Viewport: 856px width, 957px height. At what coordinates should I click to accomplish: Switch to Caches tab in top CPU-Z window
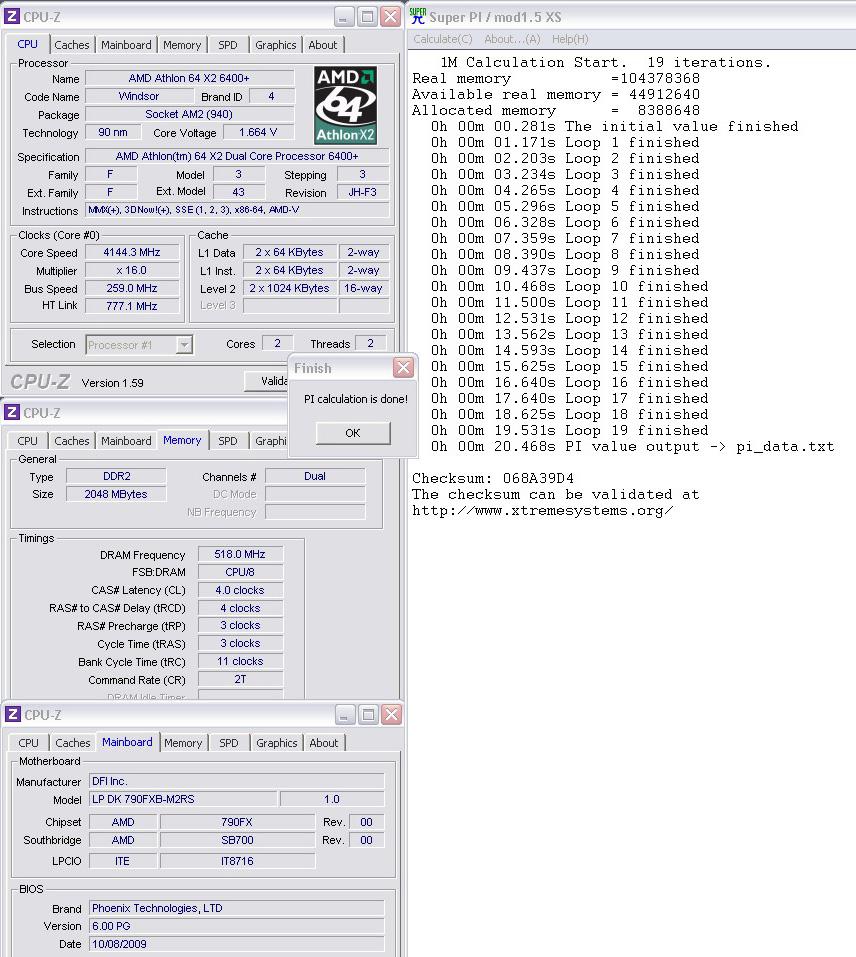pos(71,45)
